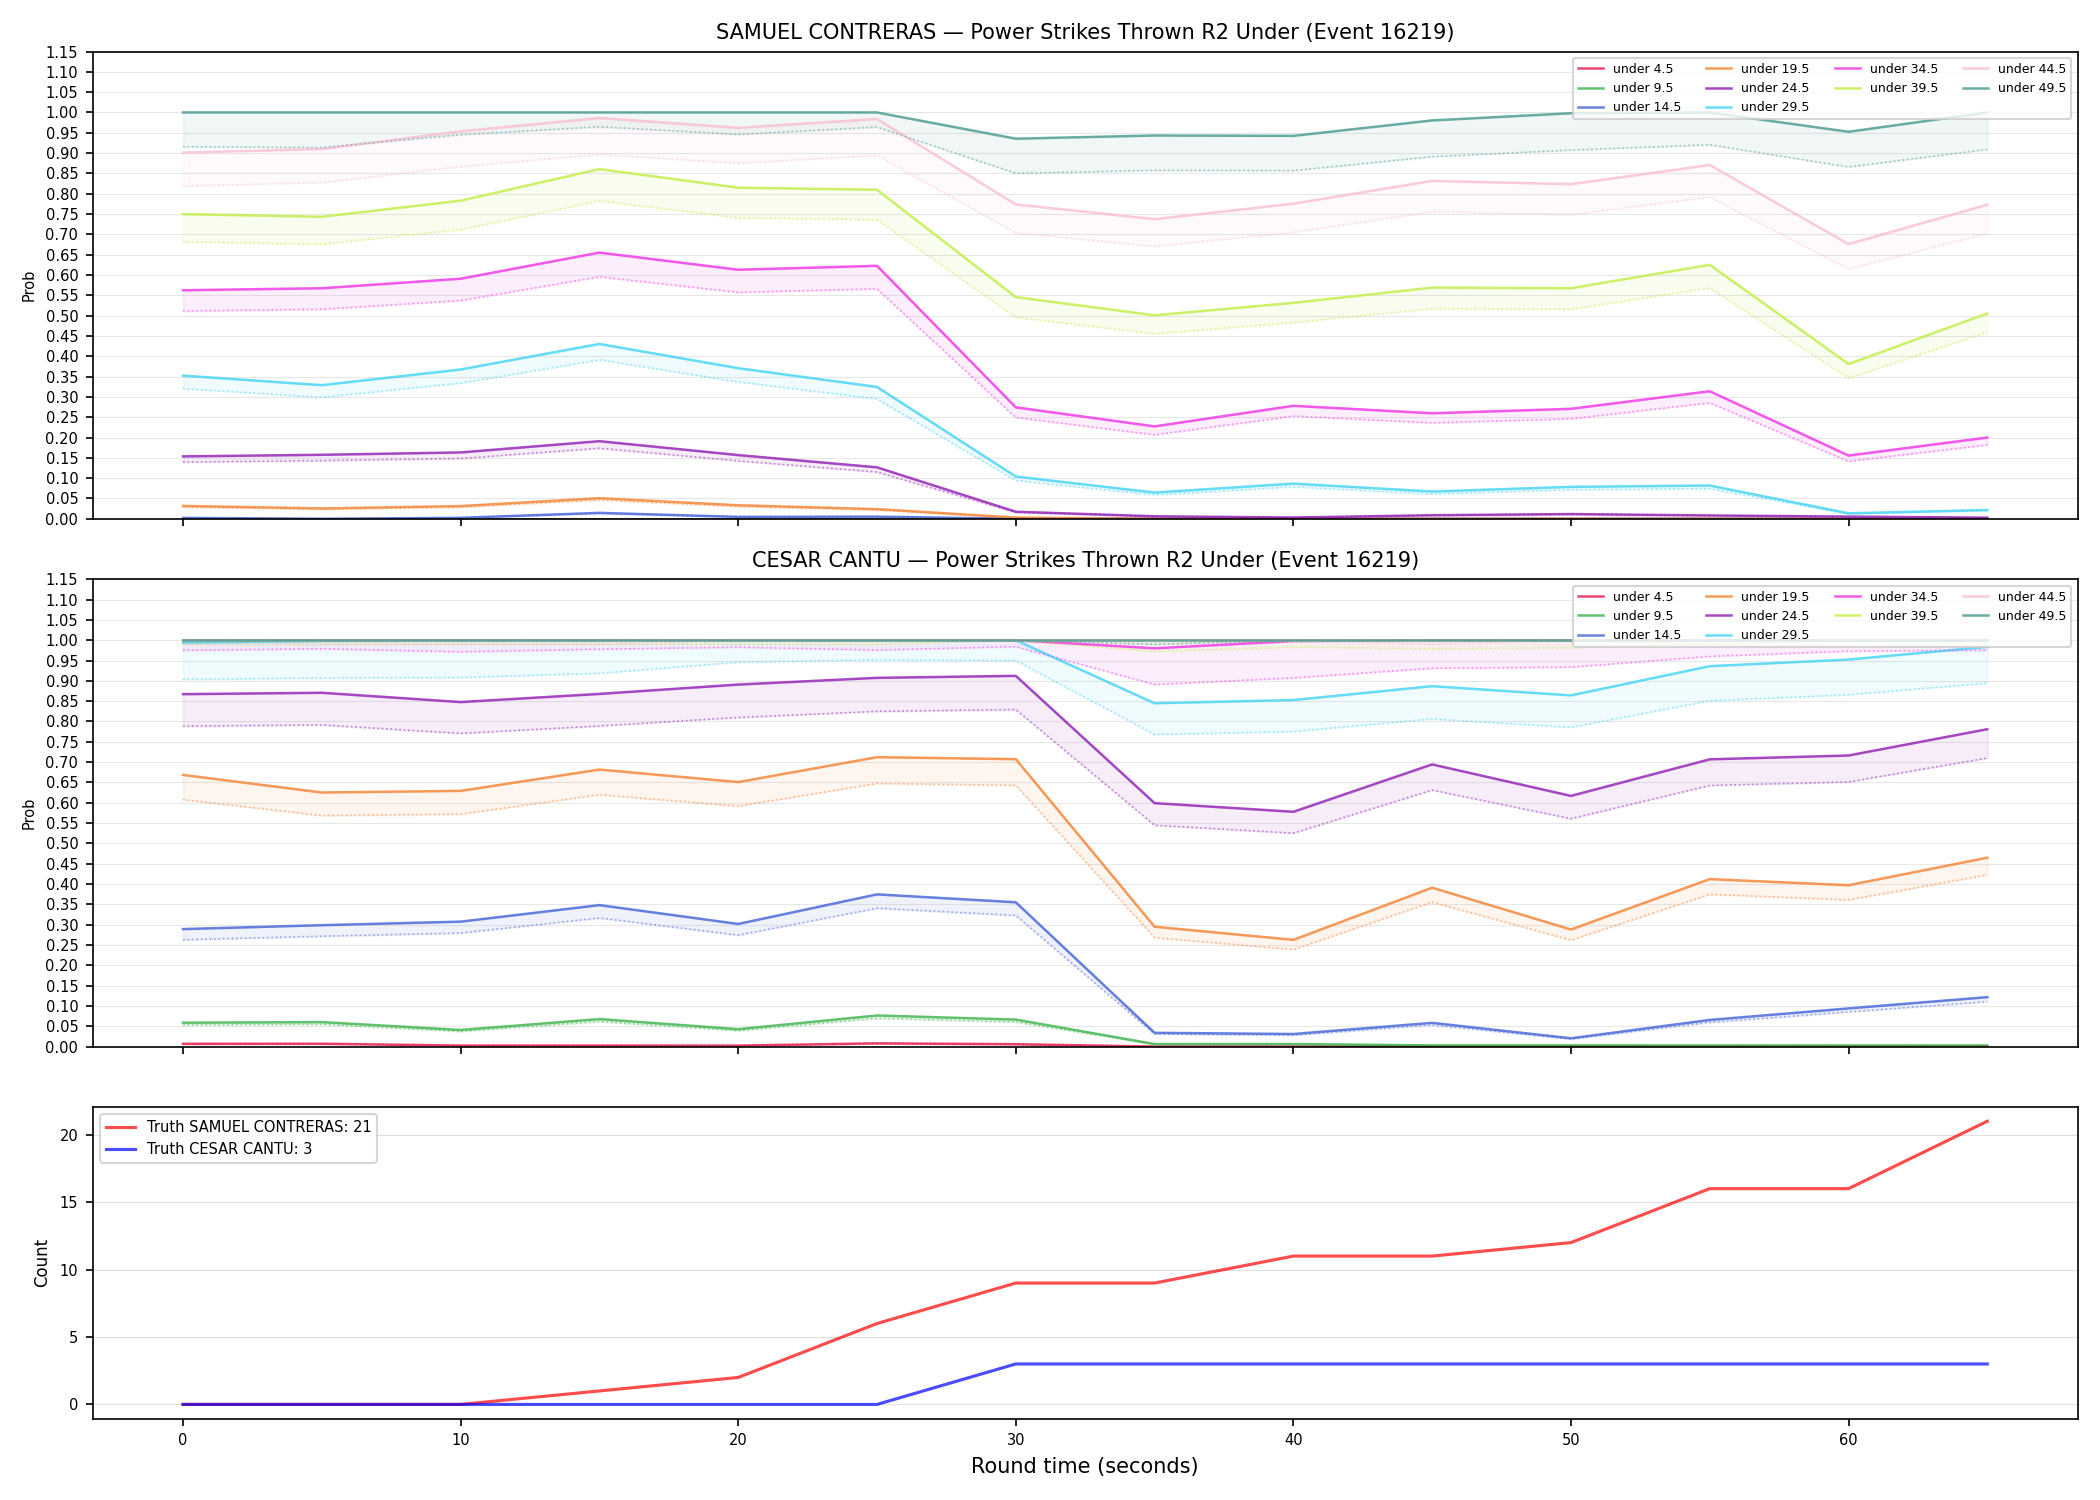Click x-axis tick label 60
This screenshot has width=2100, height=1500.
click(1848, 1440)
